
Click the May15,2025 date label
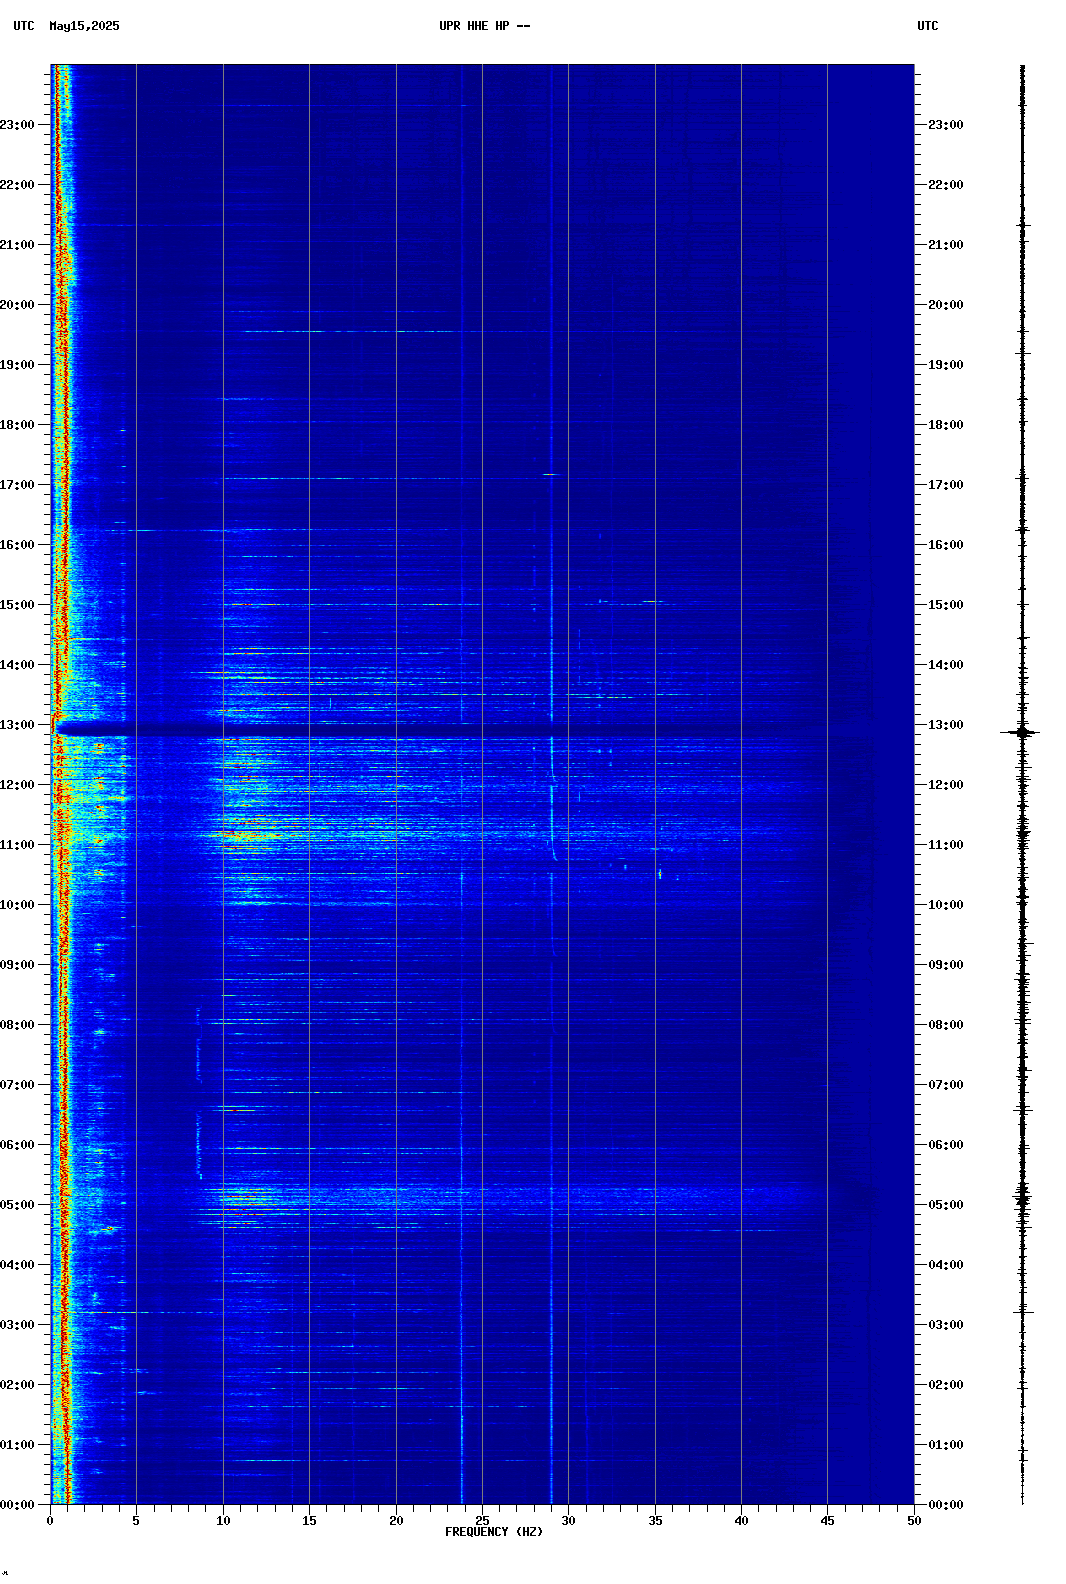point(84,26)
